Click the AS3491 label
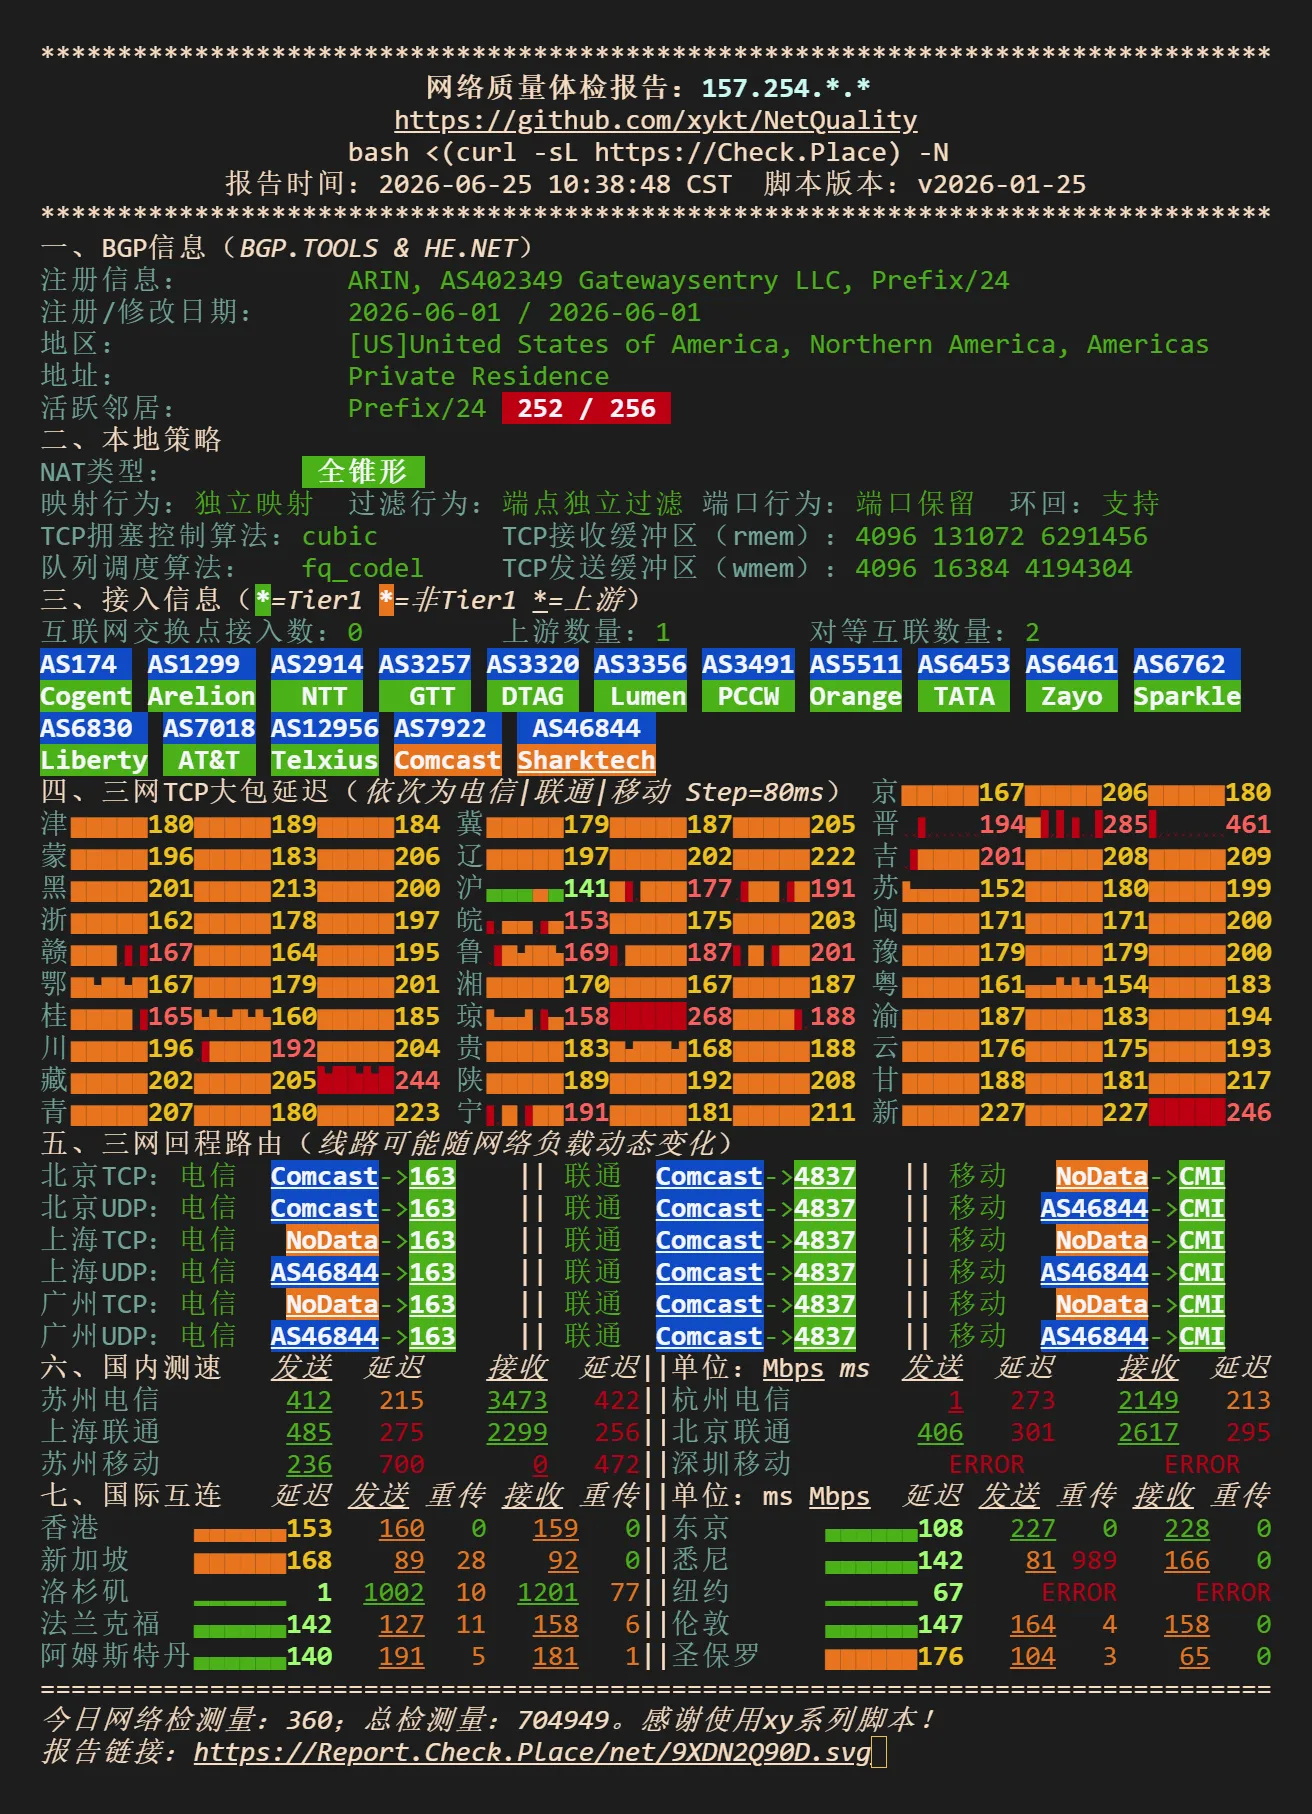This screenshot has height=1814, width=1312. pyautogui.click(x=748, y=664)
